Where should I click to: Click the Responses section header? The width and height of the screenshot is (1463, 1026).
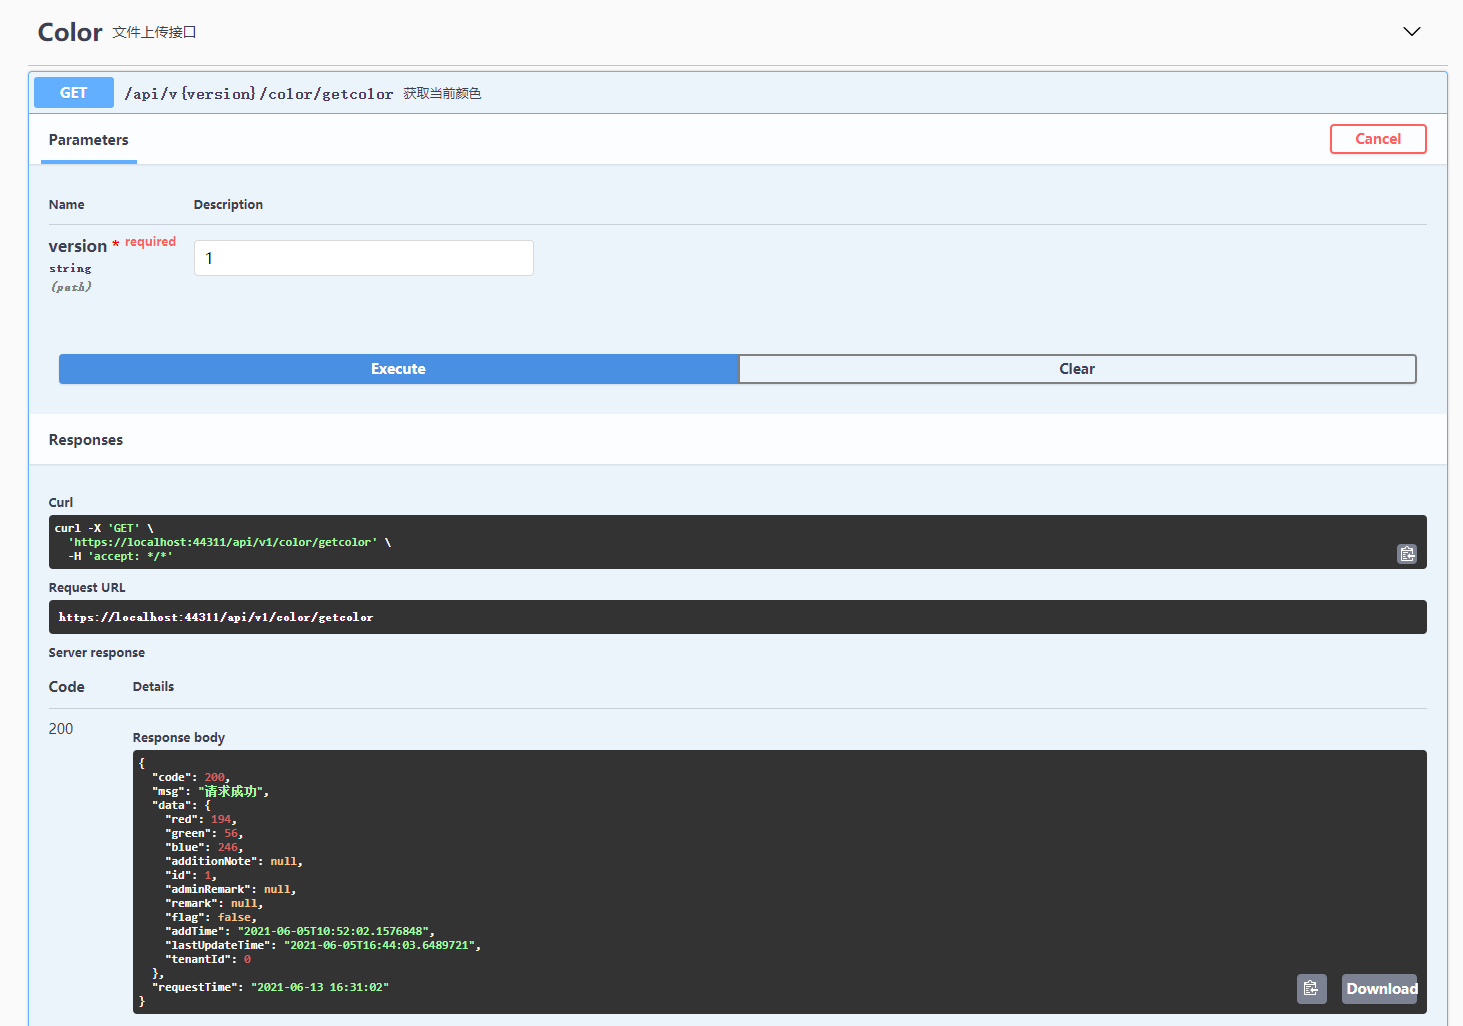point(86,440)
